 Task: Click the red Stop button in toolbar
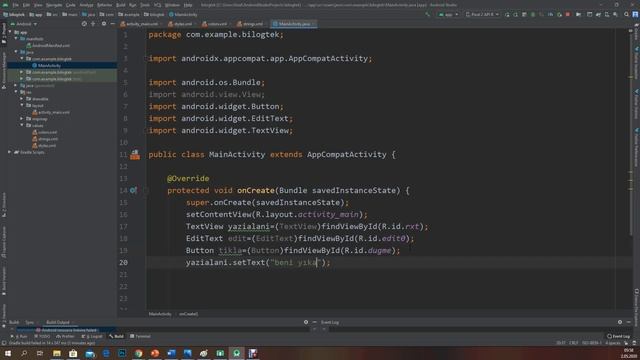568,14
